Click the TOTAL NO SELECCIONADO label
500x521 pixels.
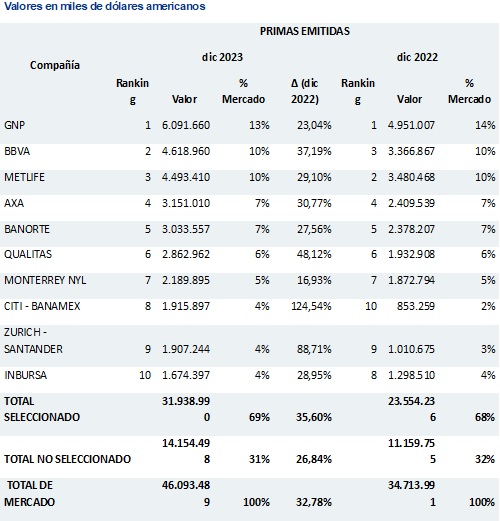[67, 459]
